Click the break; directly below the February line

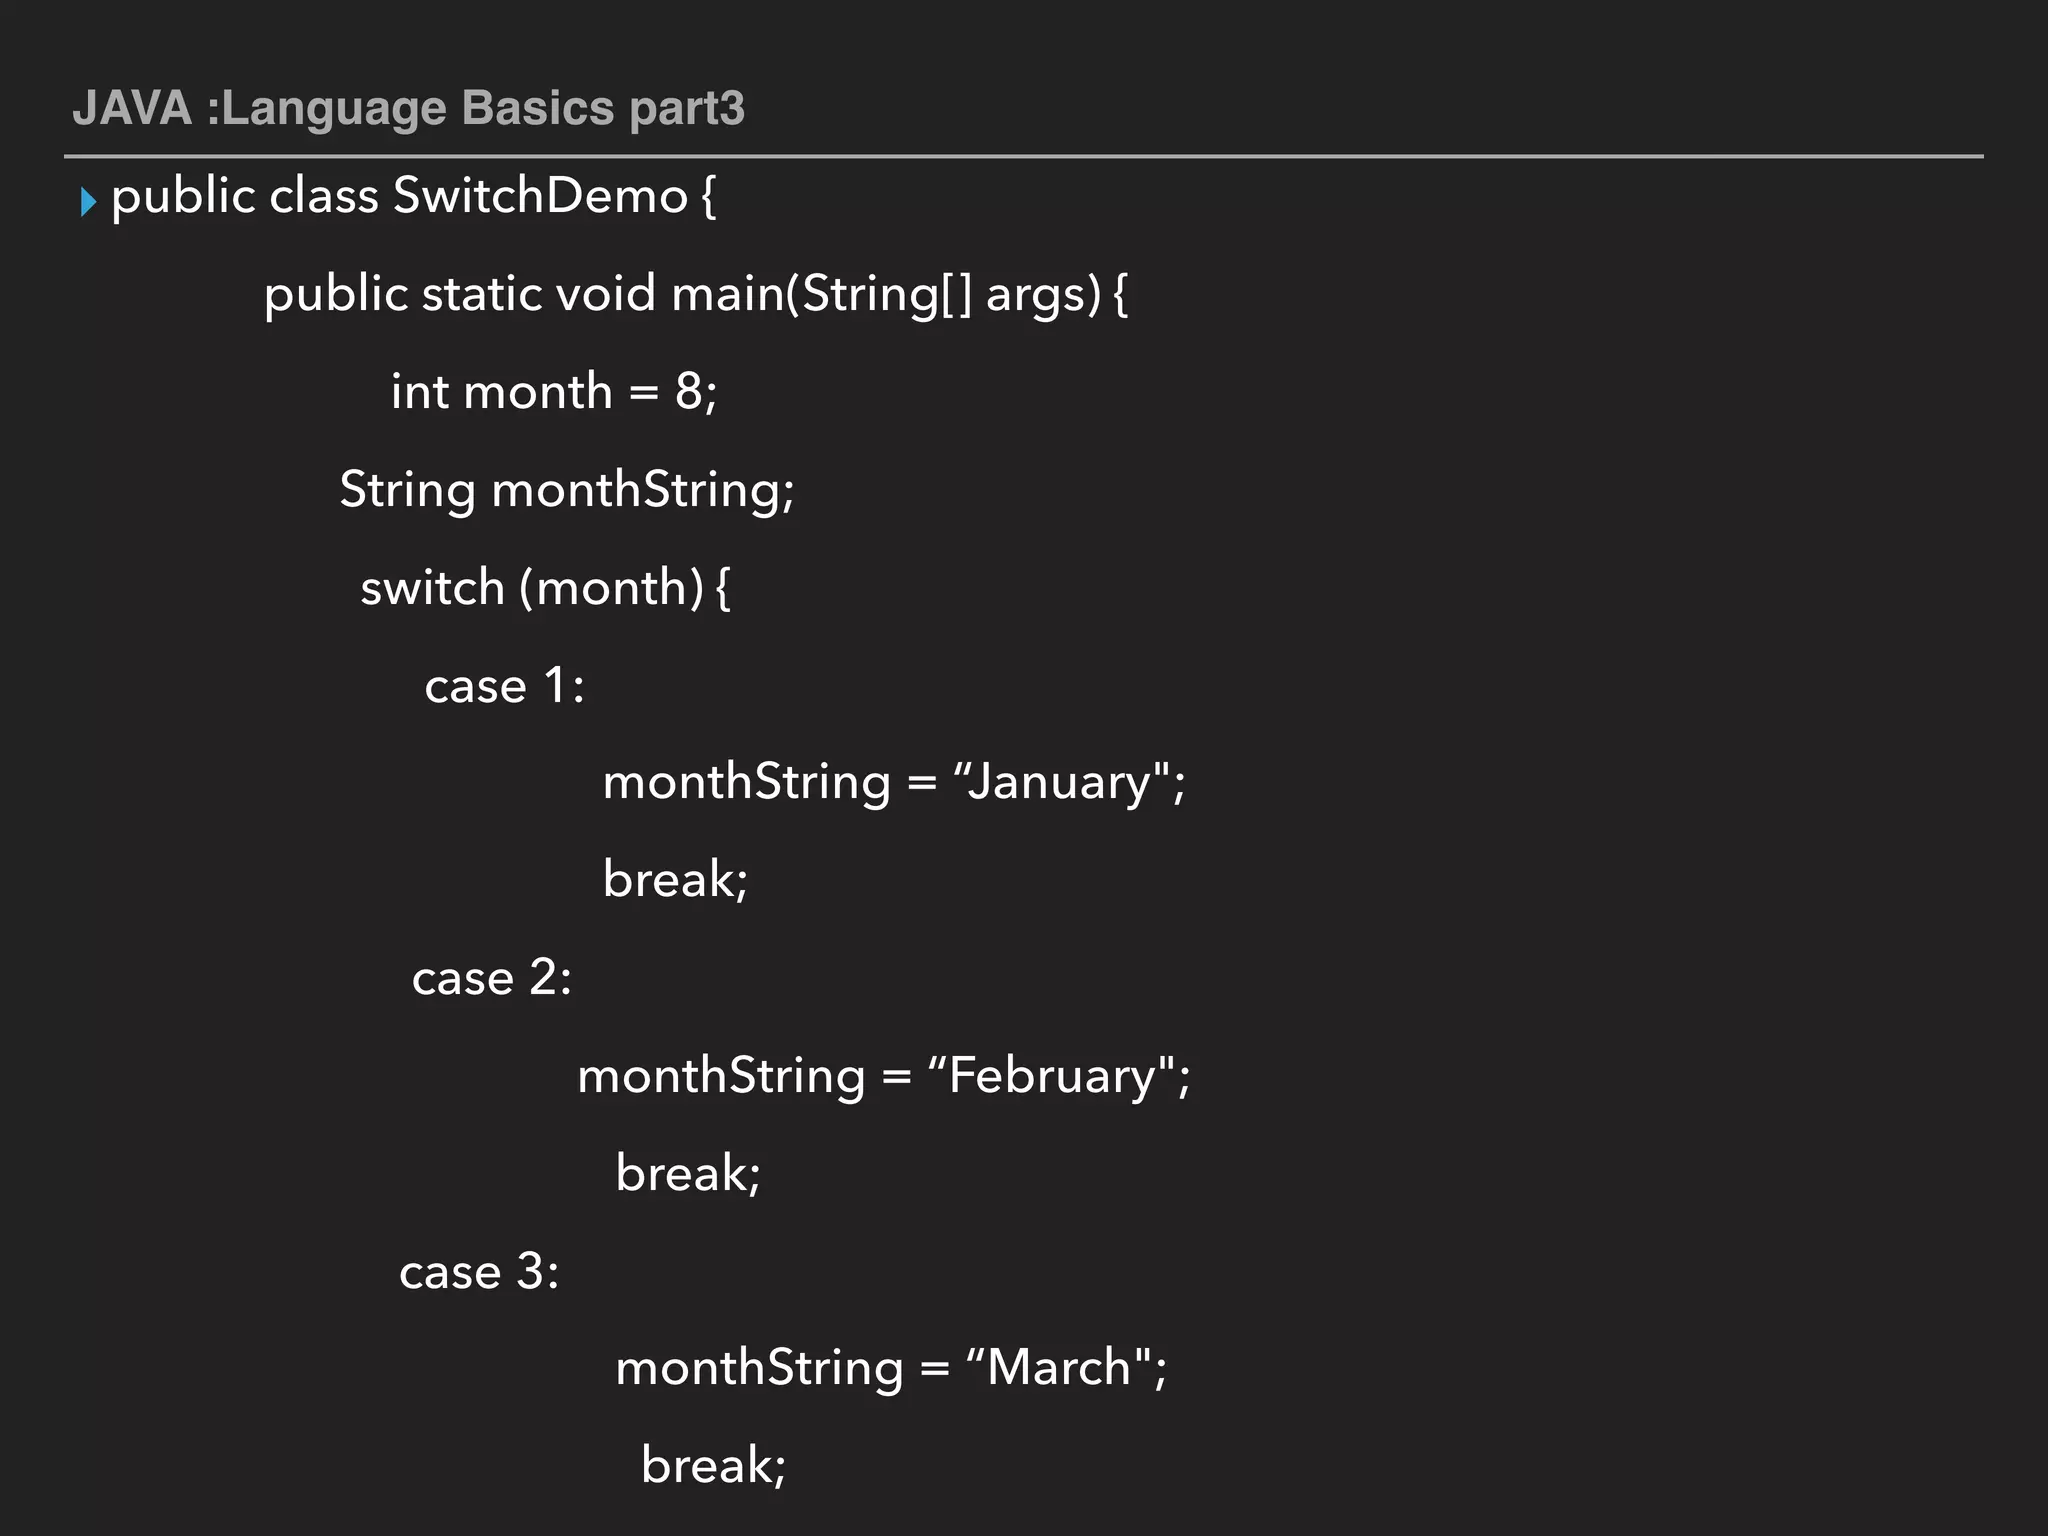coord(688,1173)
